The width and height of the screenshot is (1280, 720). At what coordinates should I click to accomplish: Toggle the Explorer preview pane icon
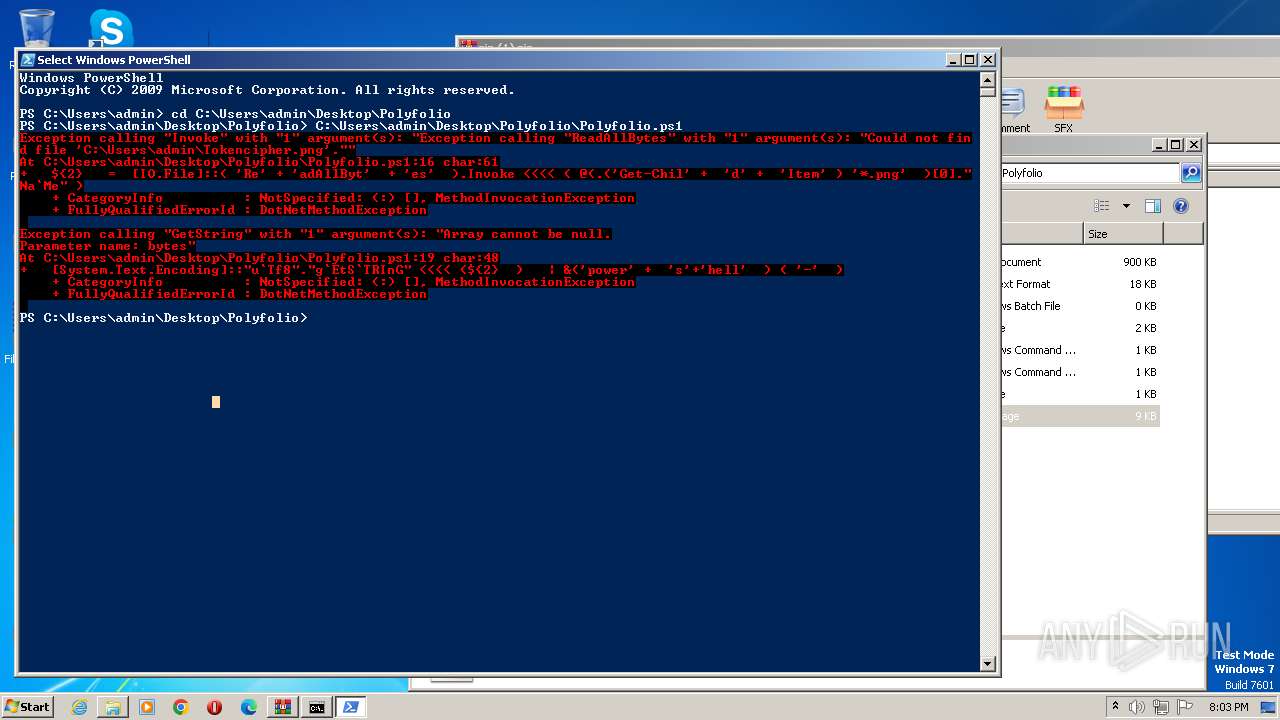point(1153,206)
